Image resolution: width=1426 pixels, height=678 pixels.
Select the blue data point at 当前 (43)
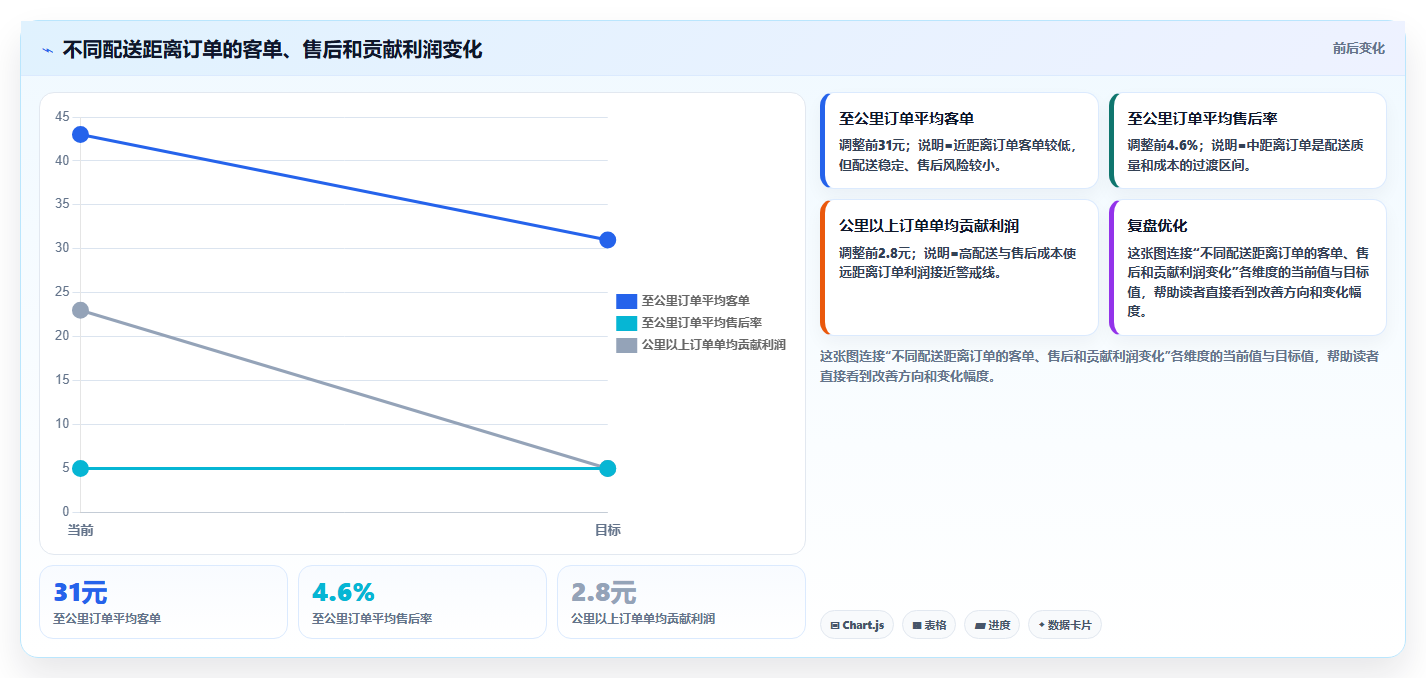point(81,134)
